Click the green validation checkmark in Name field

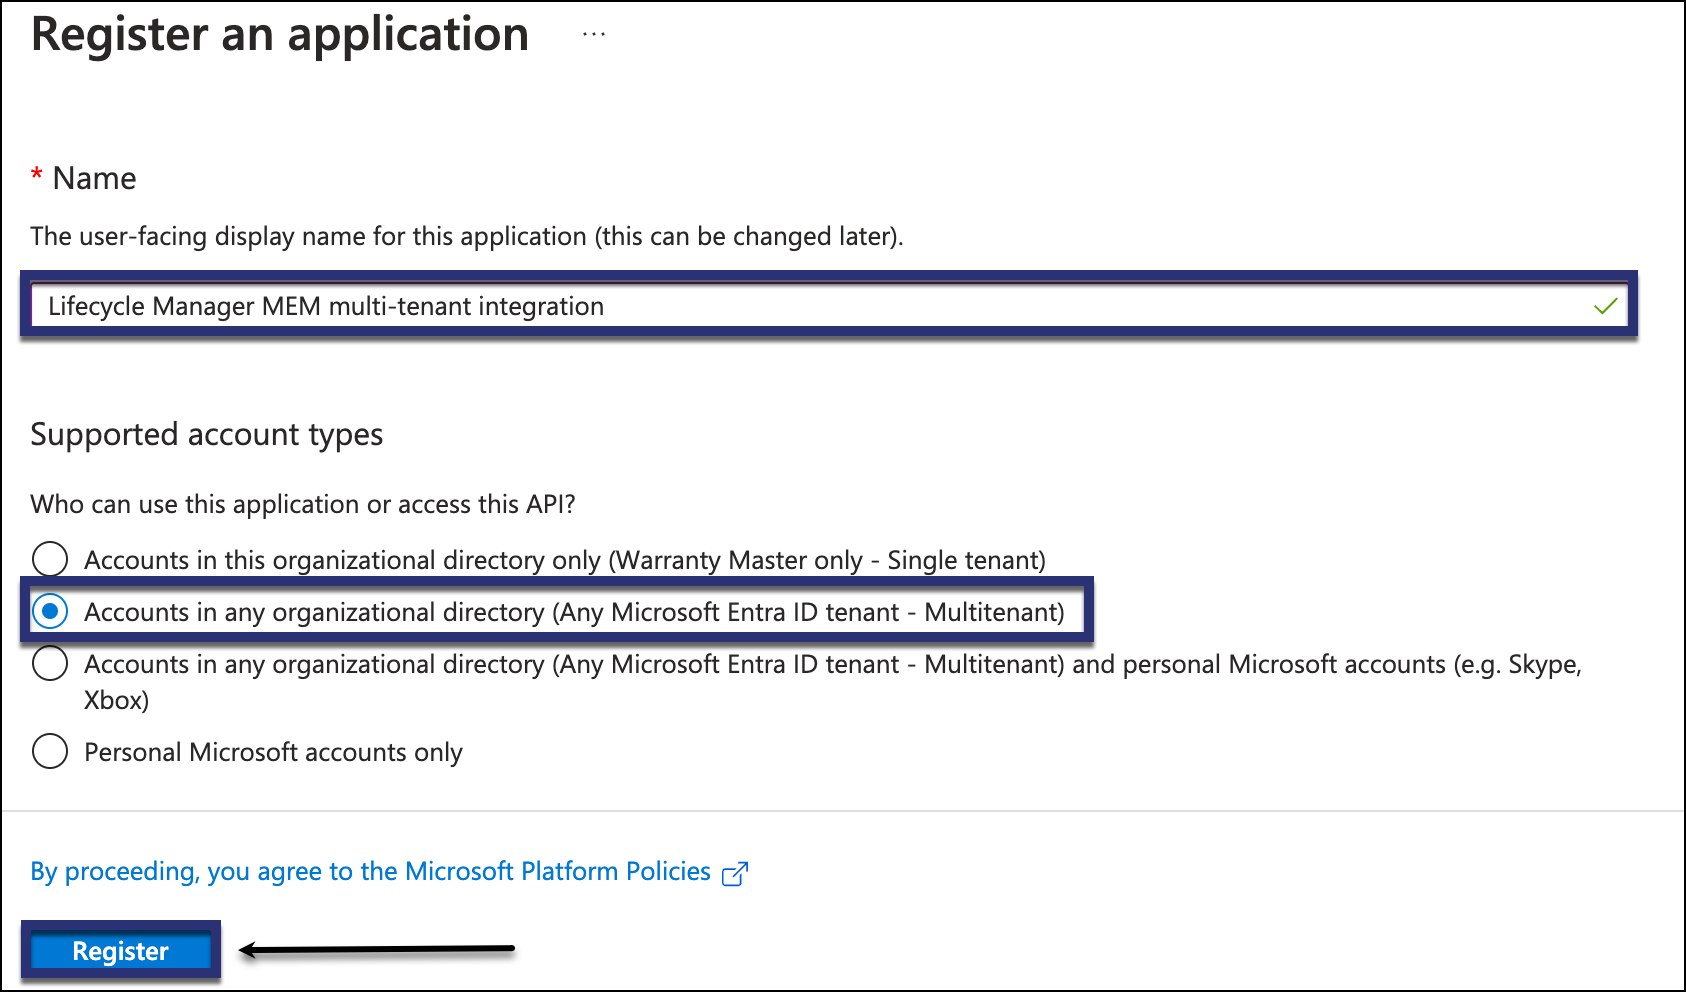1605,306
